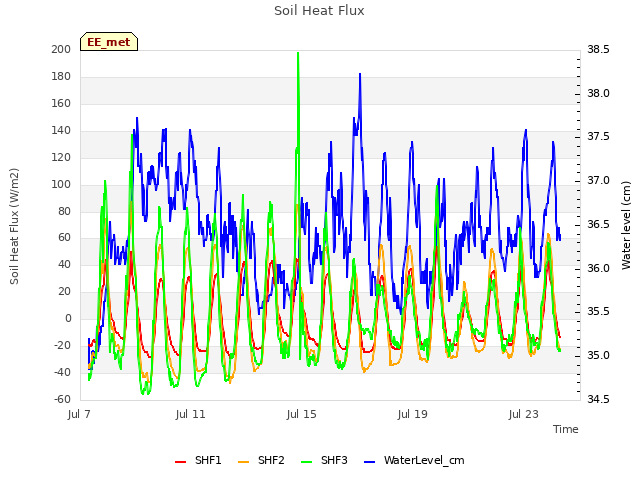This screenshot has height=480, width=640.
Task: Click the 80 left-axis tick label
Action: [64, 211]
